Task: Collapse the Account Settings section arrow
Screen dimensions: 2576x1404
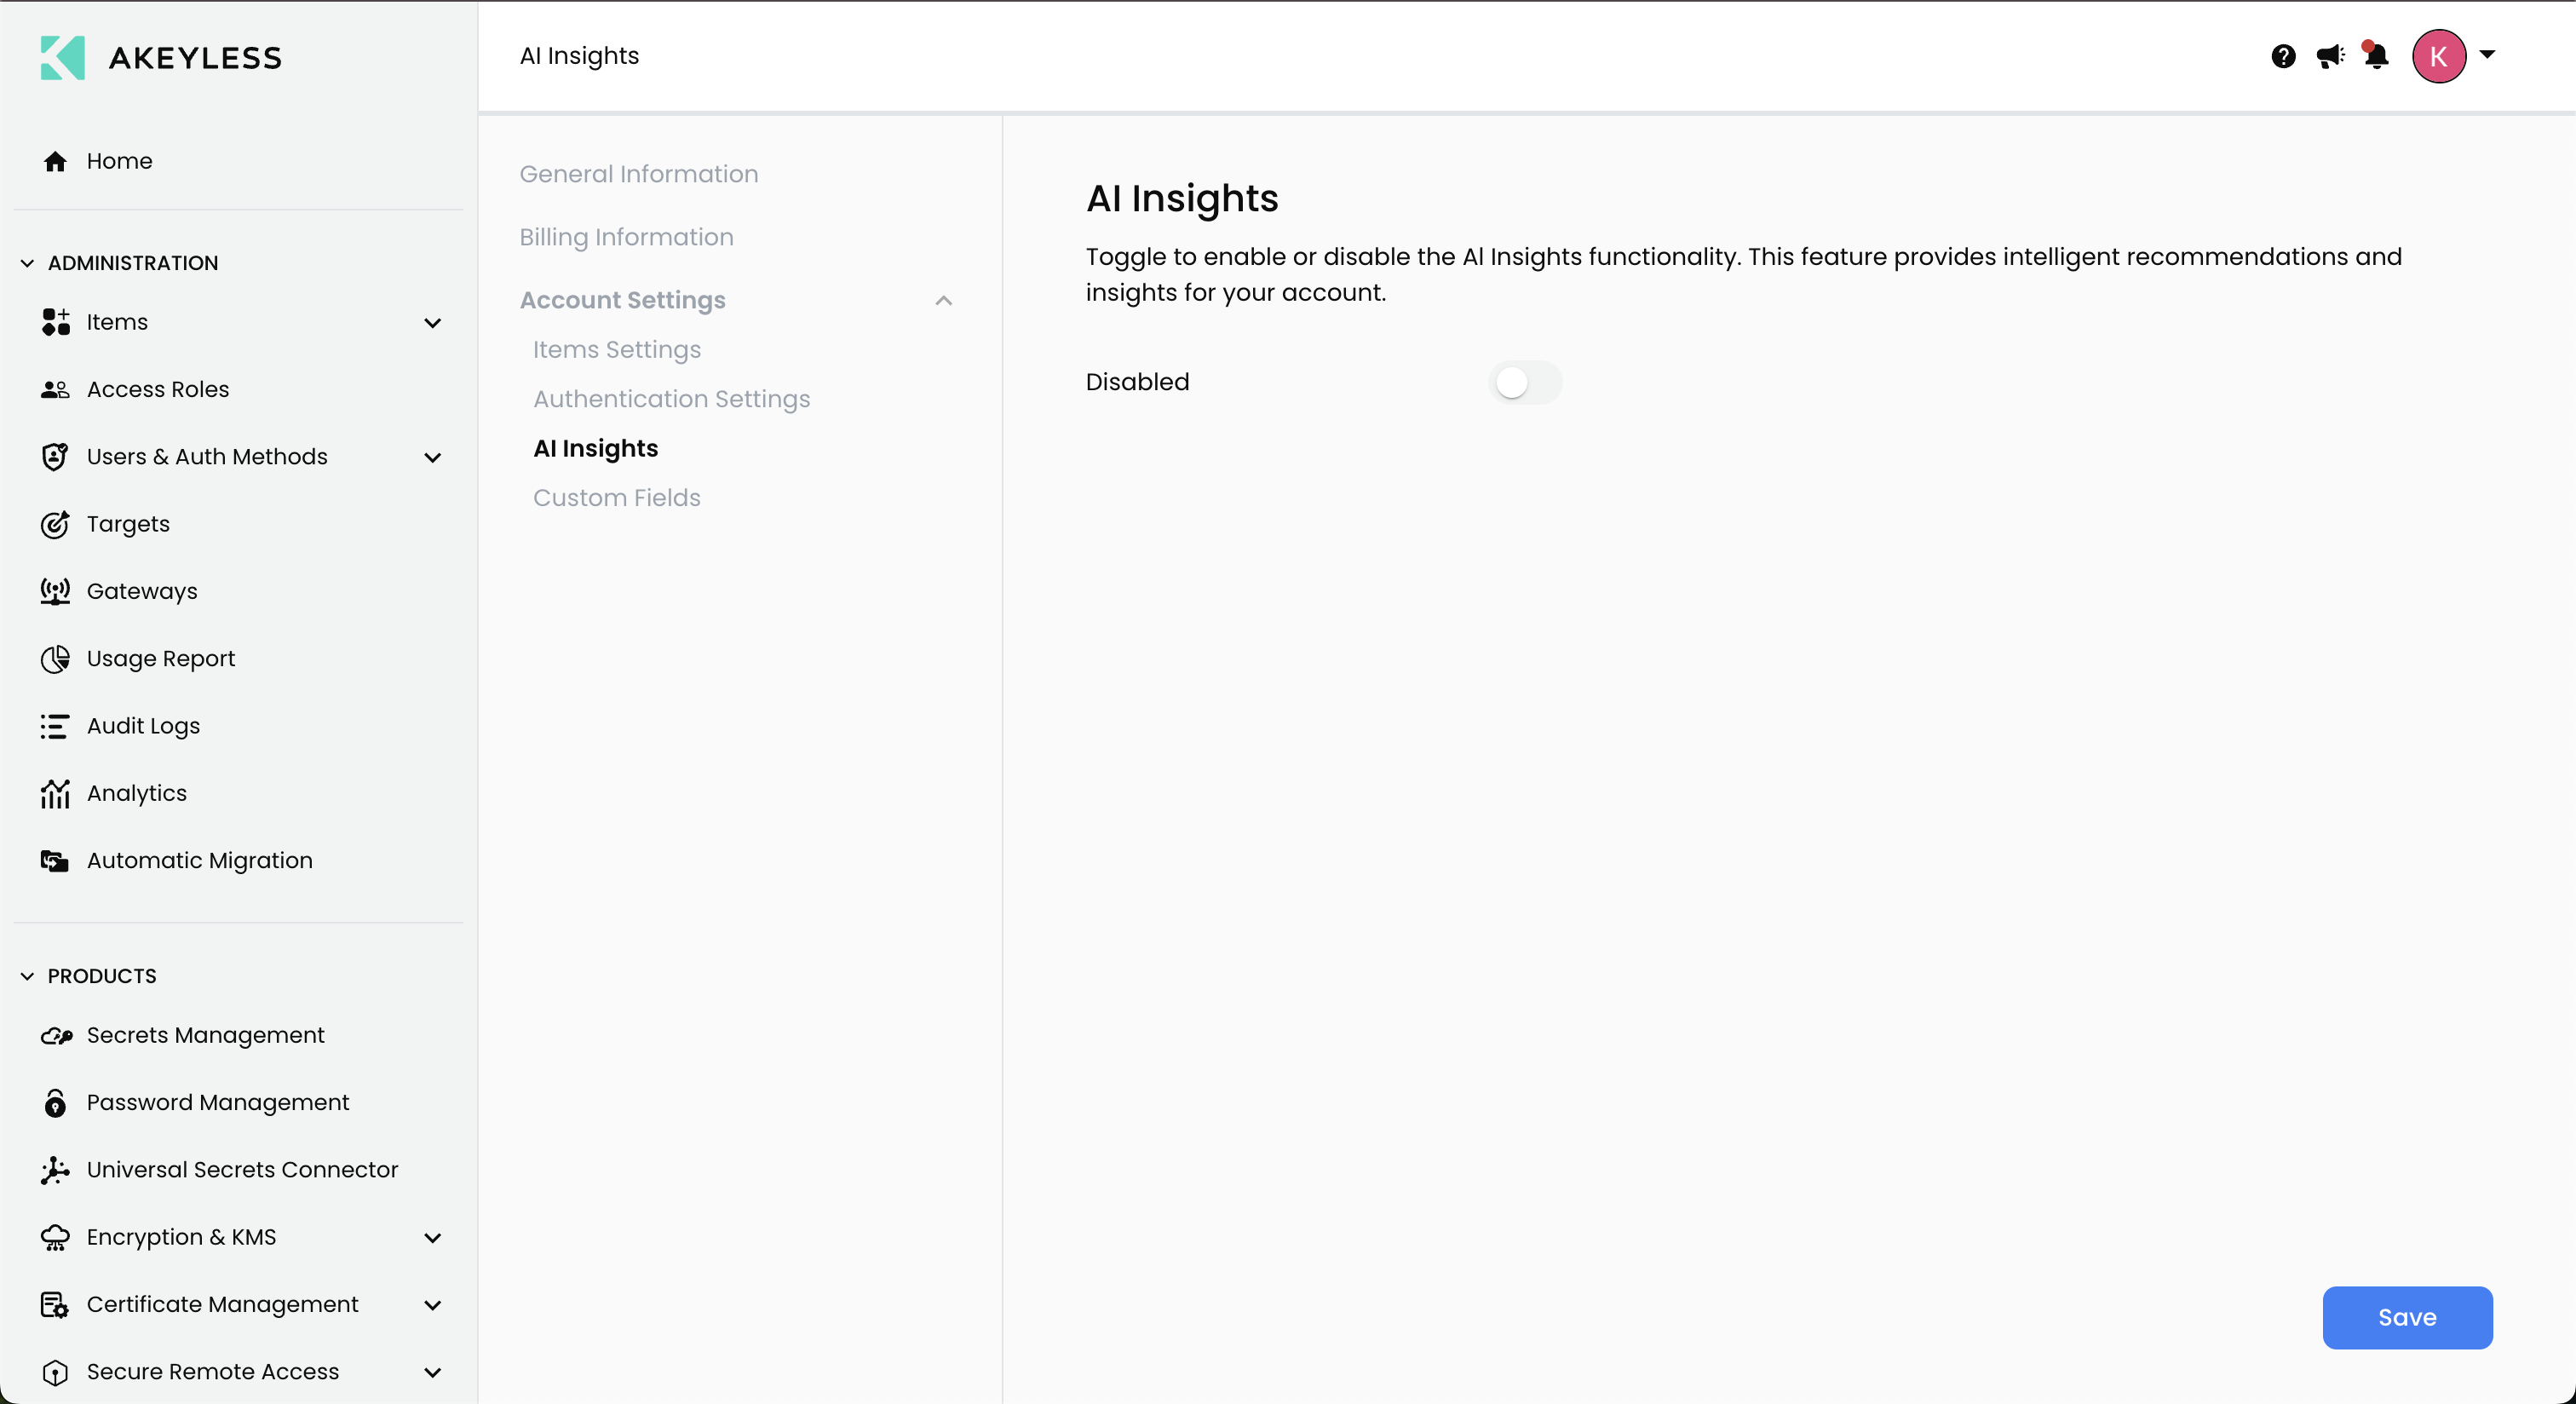Action: pos(943,300)
